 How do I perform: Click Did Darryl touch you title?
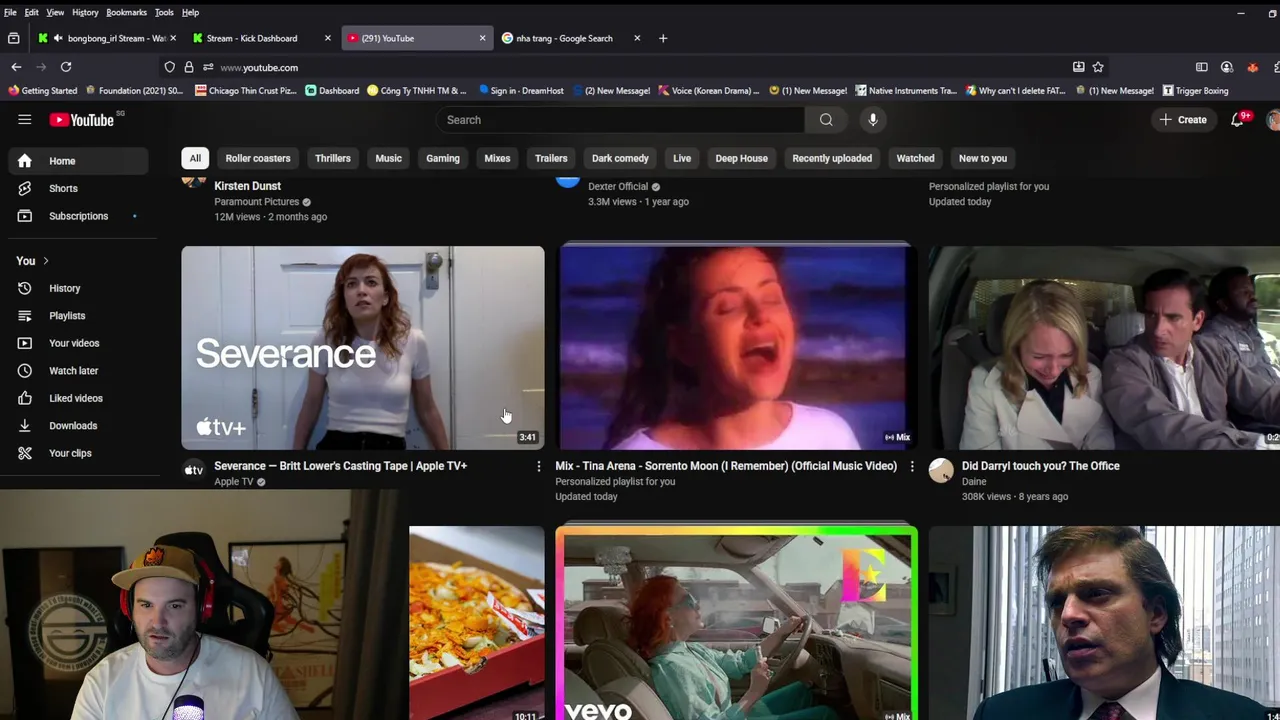click(1040, 466)
